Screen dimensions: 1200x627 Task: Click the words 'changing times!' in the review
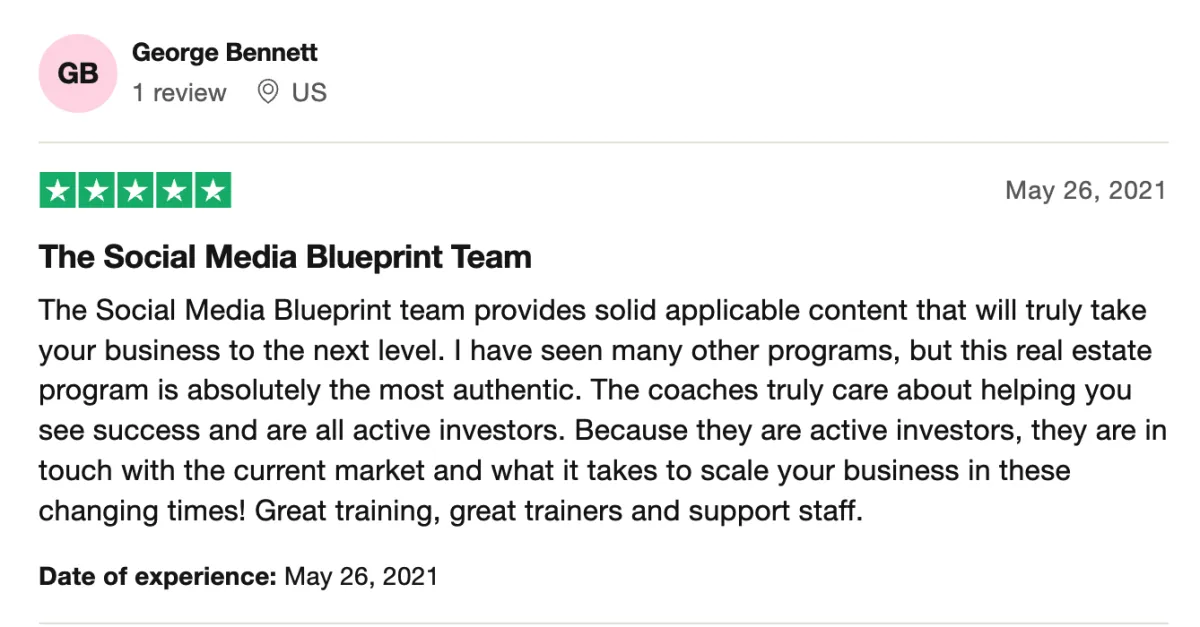144,512
